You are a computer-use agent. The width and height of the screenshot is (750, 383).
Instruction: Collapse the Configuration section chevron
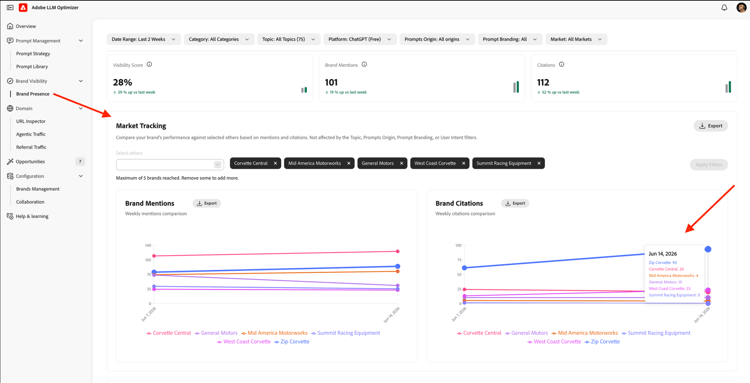click(81, 176)
